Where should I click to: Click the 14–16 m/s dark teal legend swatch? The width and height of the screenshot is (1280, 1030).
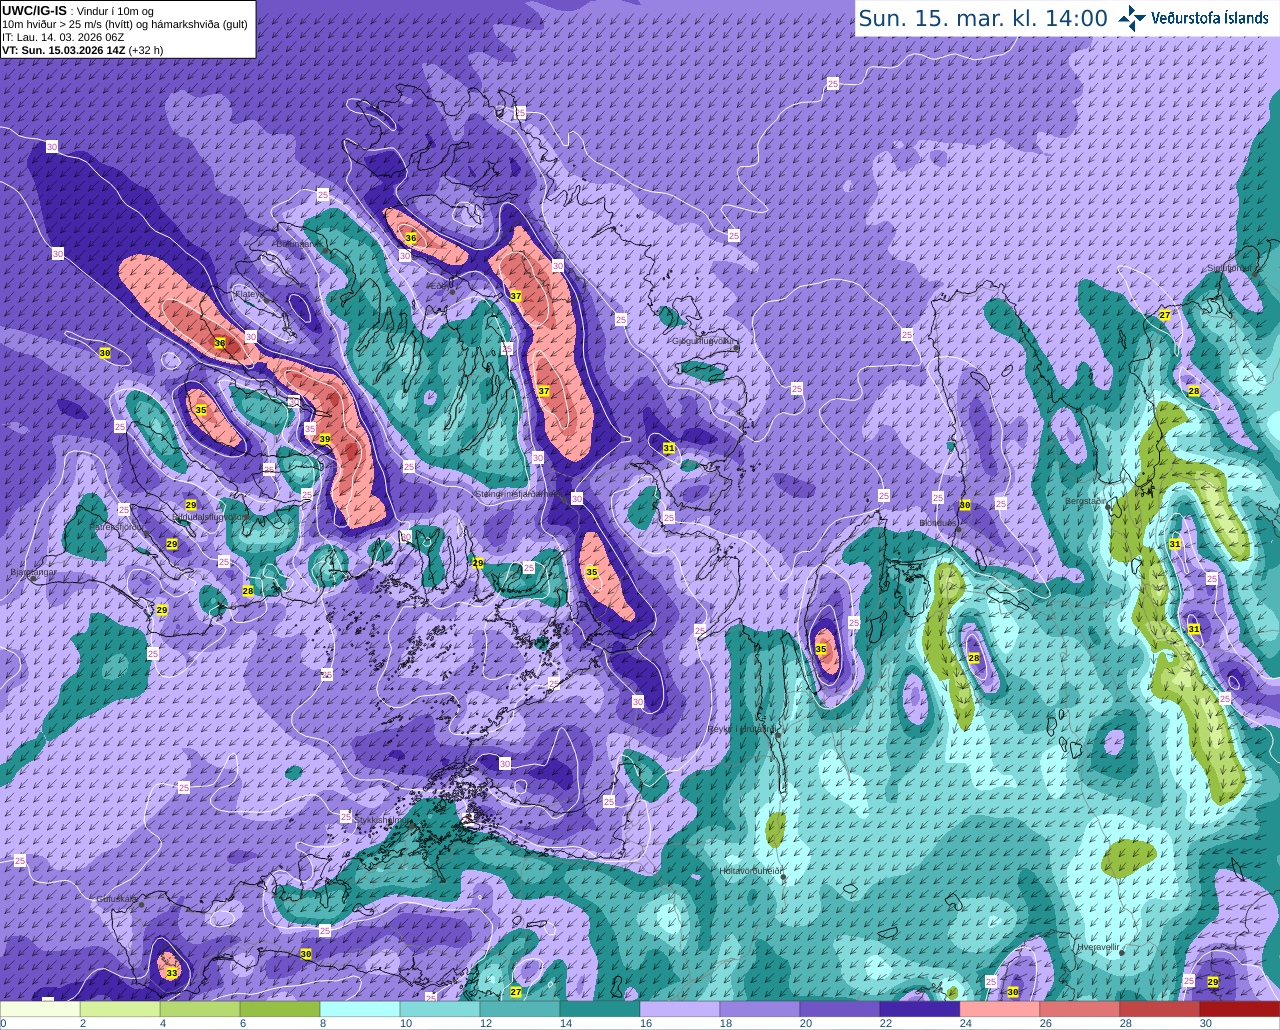coord(600,1009)
